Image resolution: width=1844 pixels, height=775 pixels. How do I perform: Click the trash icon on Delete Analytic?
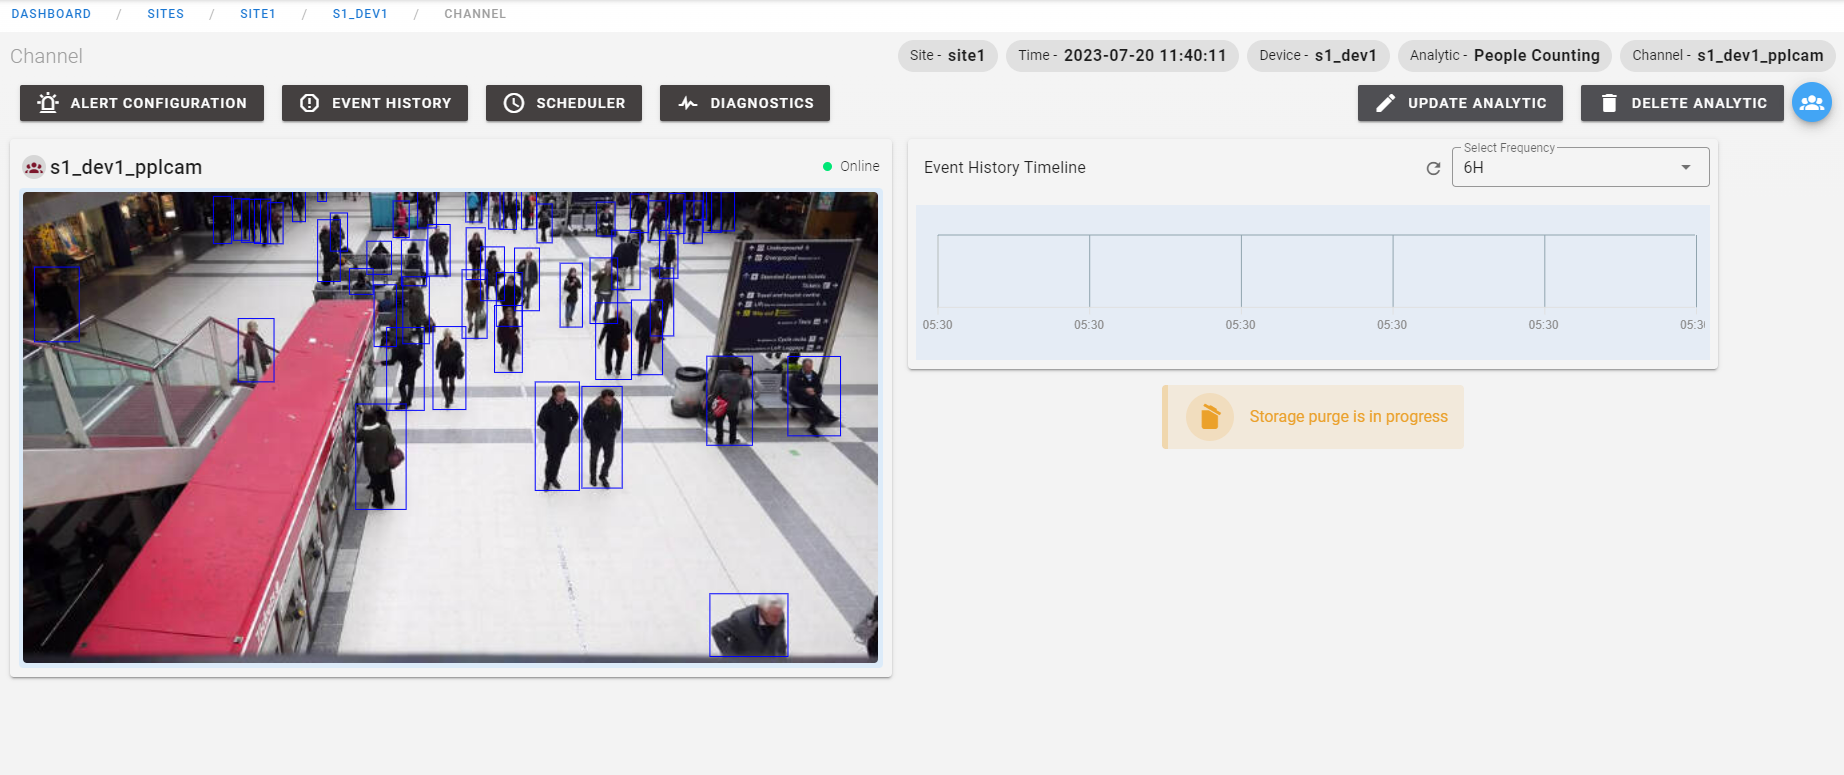click(x=1608, y=103)
